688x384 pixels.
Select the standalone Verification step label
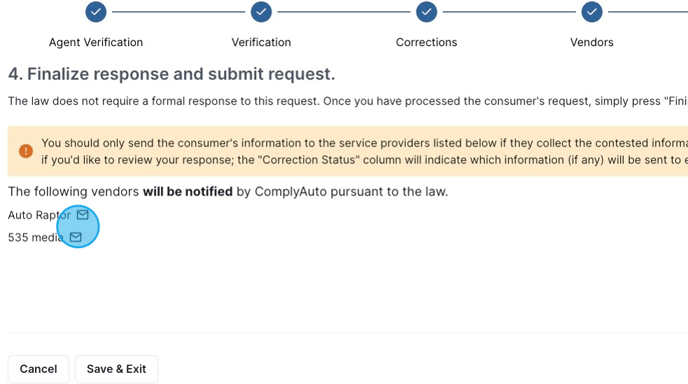261,42
